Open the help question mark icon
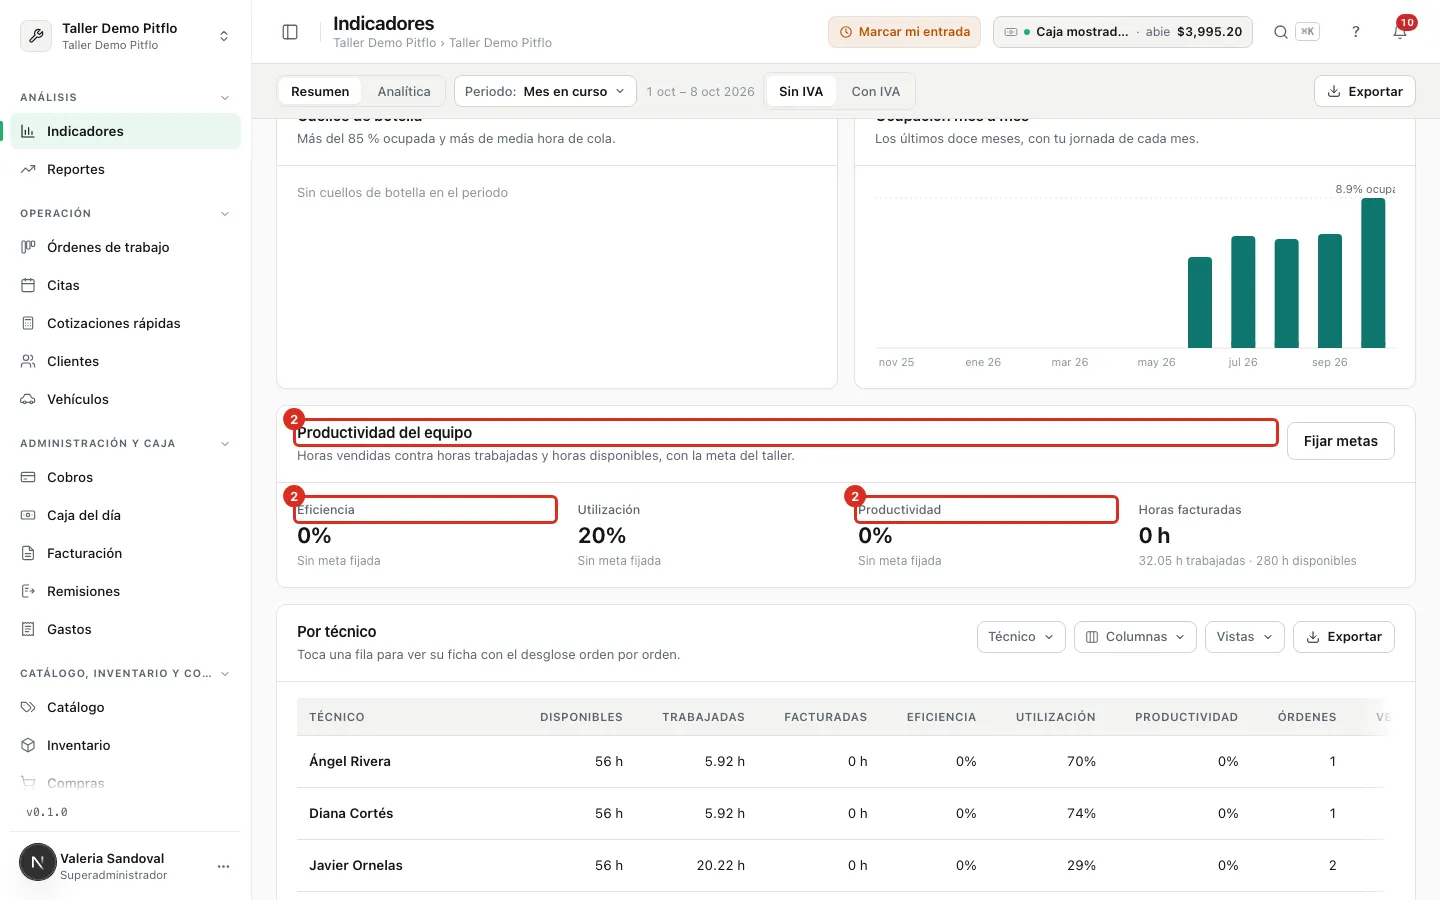Image resolution: width=1440 pixels, height=900 pixels. coord(1356,32)
